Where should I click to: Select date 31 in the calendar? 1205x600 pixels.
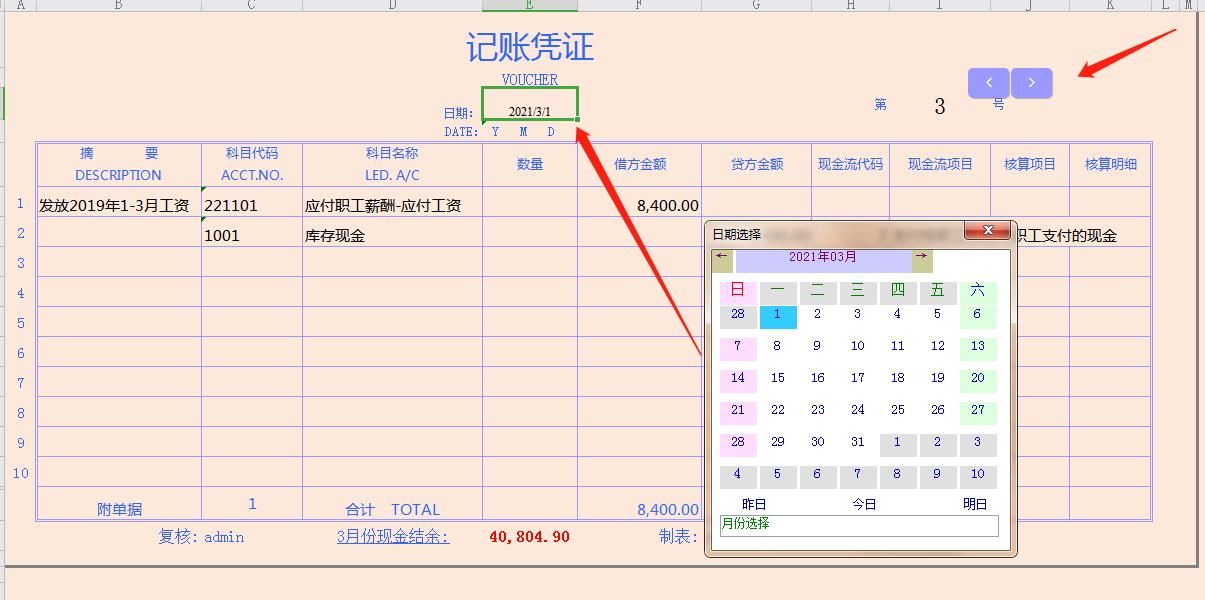point(857,442)
